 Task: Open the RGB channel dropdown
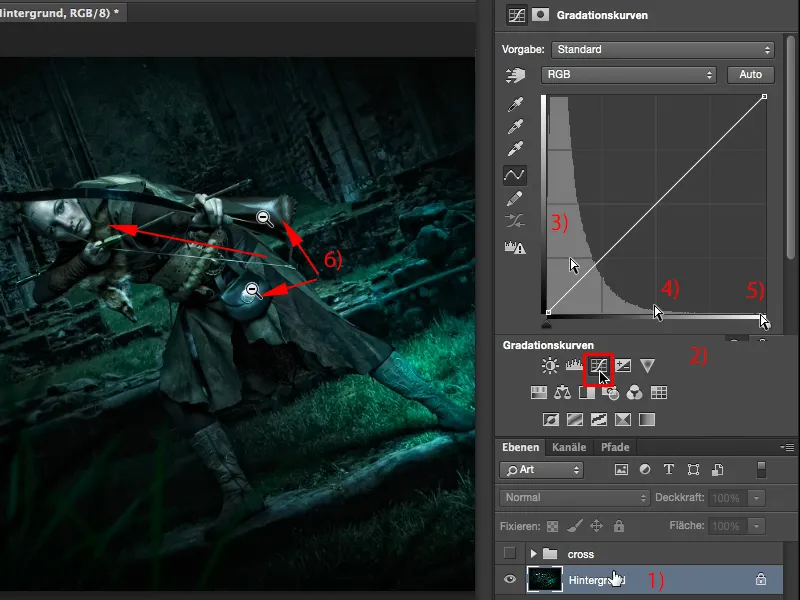(629, 74)
